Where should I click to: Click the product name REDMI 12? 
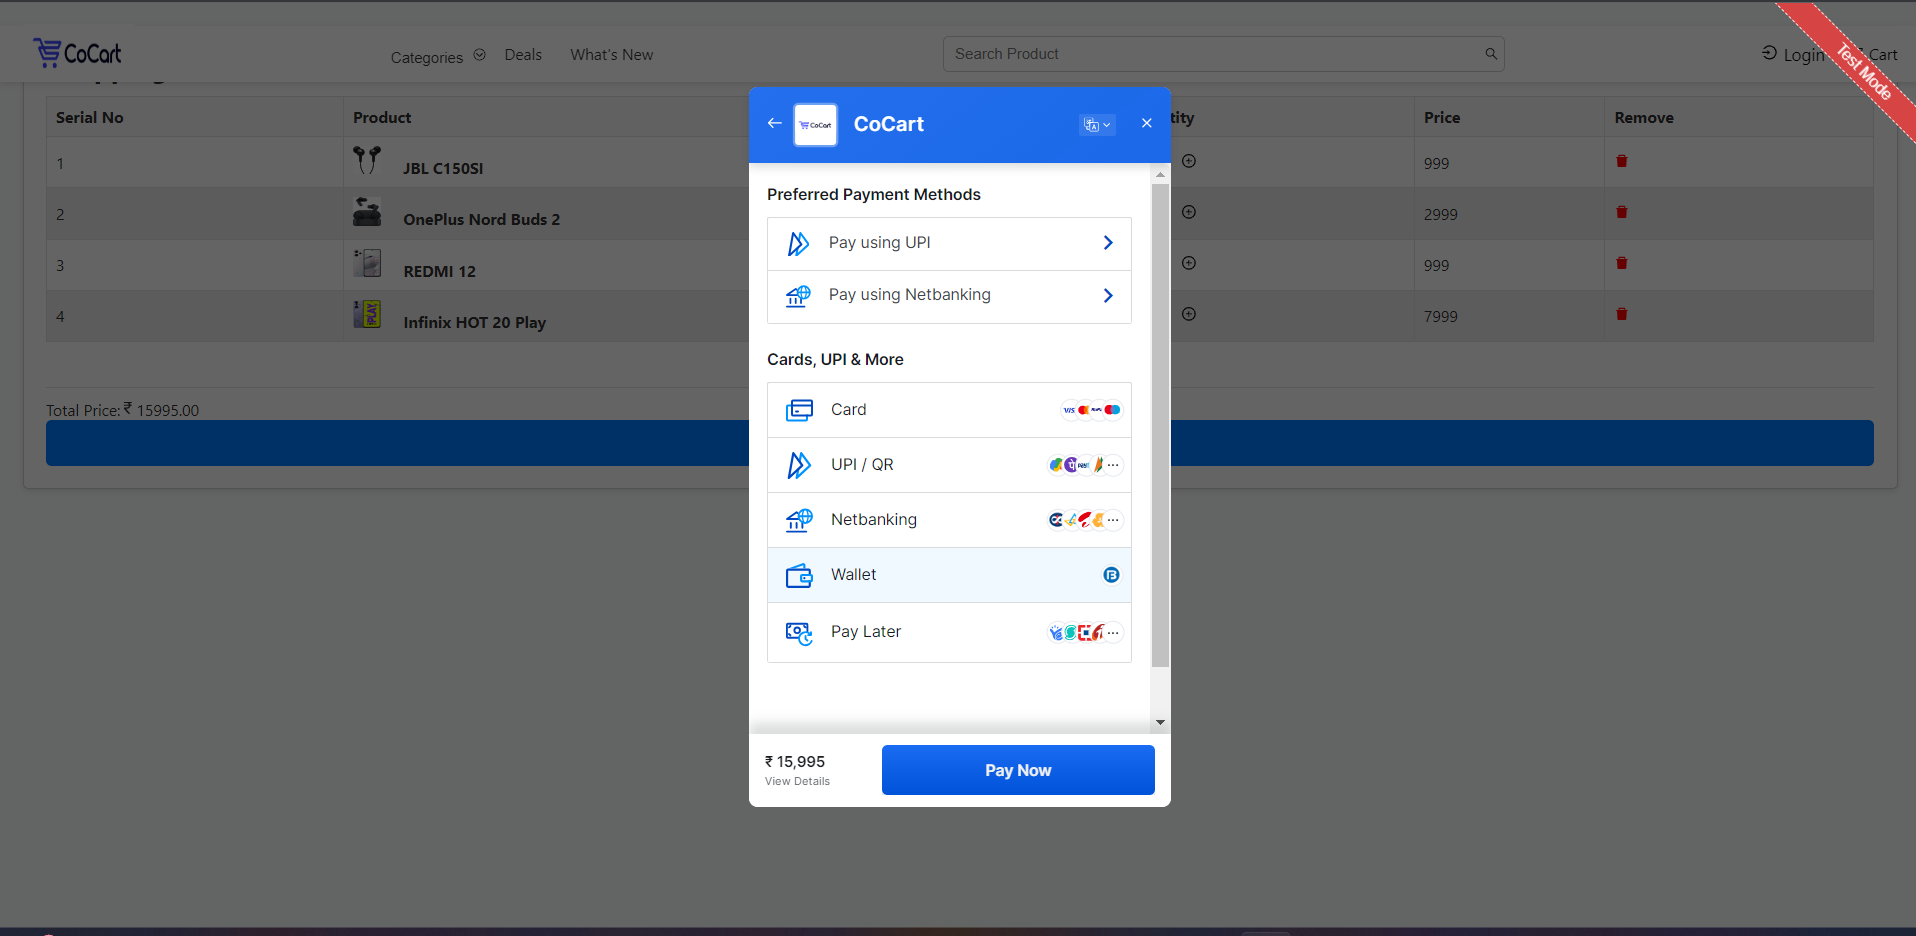(439, 271)
